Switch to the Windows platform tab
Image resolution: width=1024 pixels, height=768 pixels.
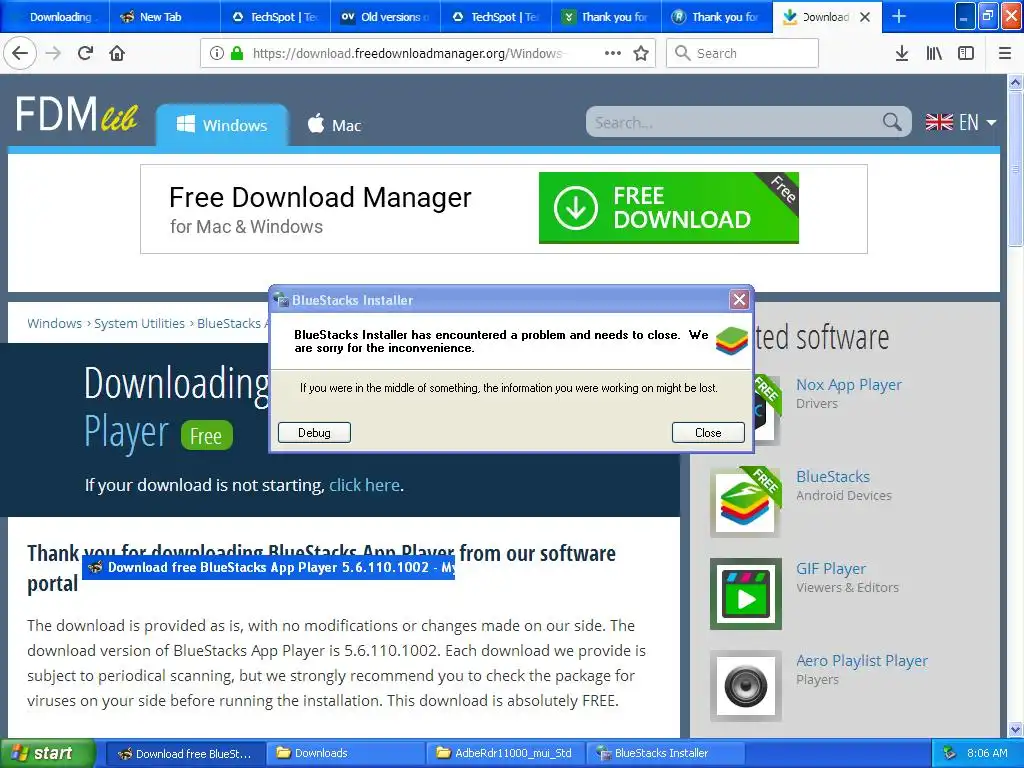(222, 125)
